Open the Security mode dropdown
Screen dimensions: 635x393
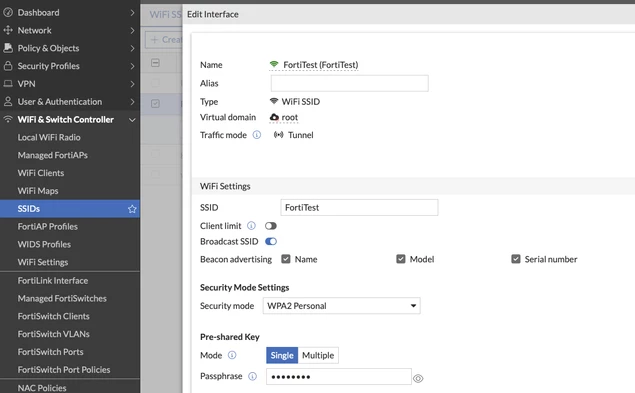pyautogui.click(x=341, y=305)
